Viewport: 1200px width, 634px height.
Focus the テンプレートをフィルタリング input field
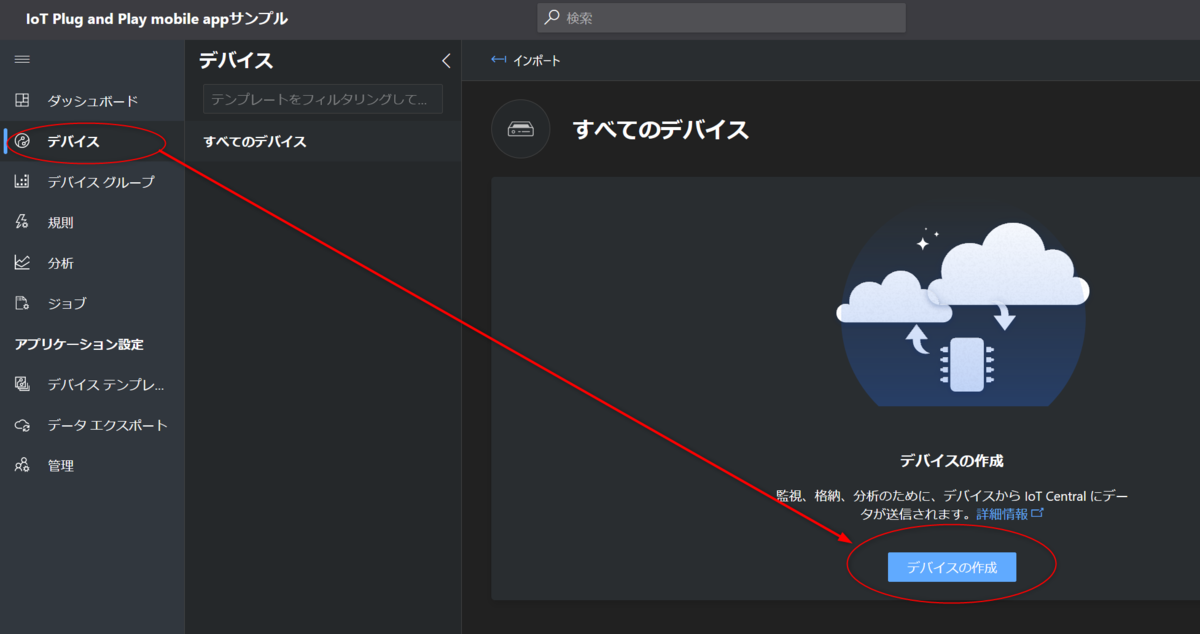tap(323, 99)
